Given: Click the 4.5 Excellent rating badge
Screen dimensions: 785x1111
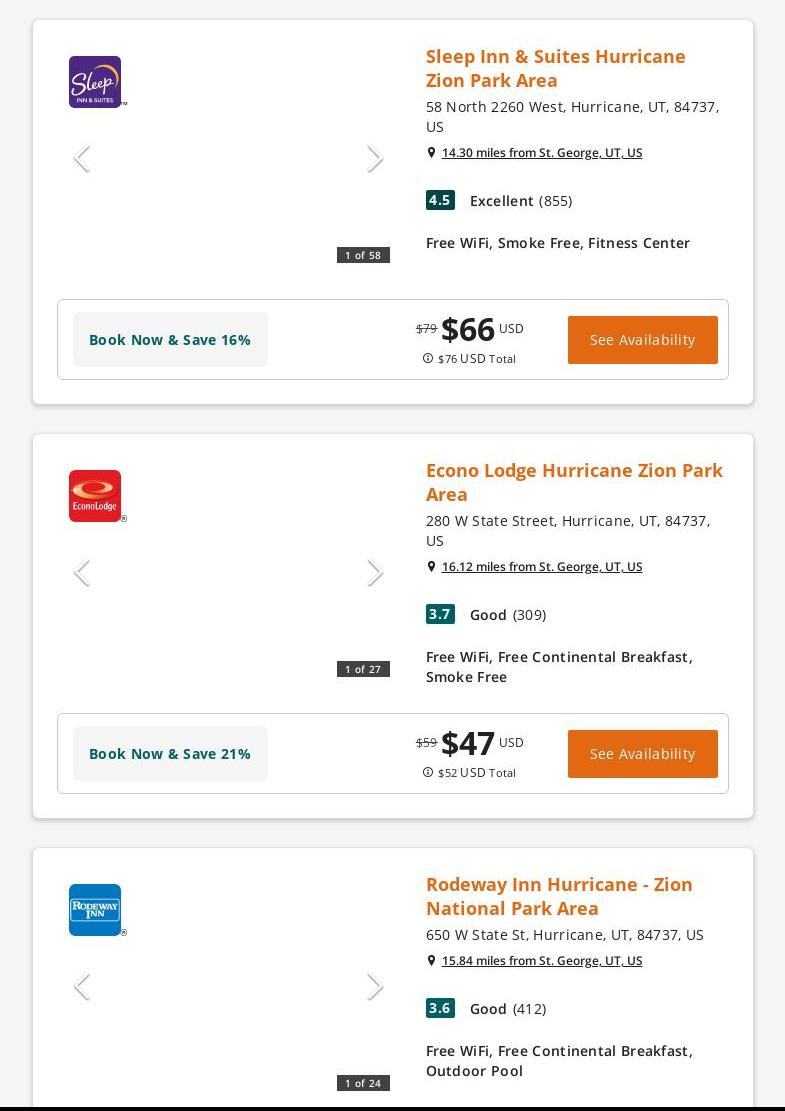Looking at the screenshot, I should point(440,200).
